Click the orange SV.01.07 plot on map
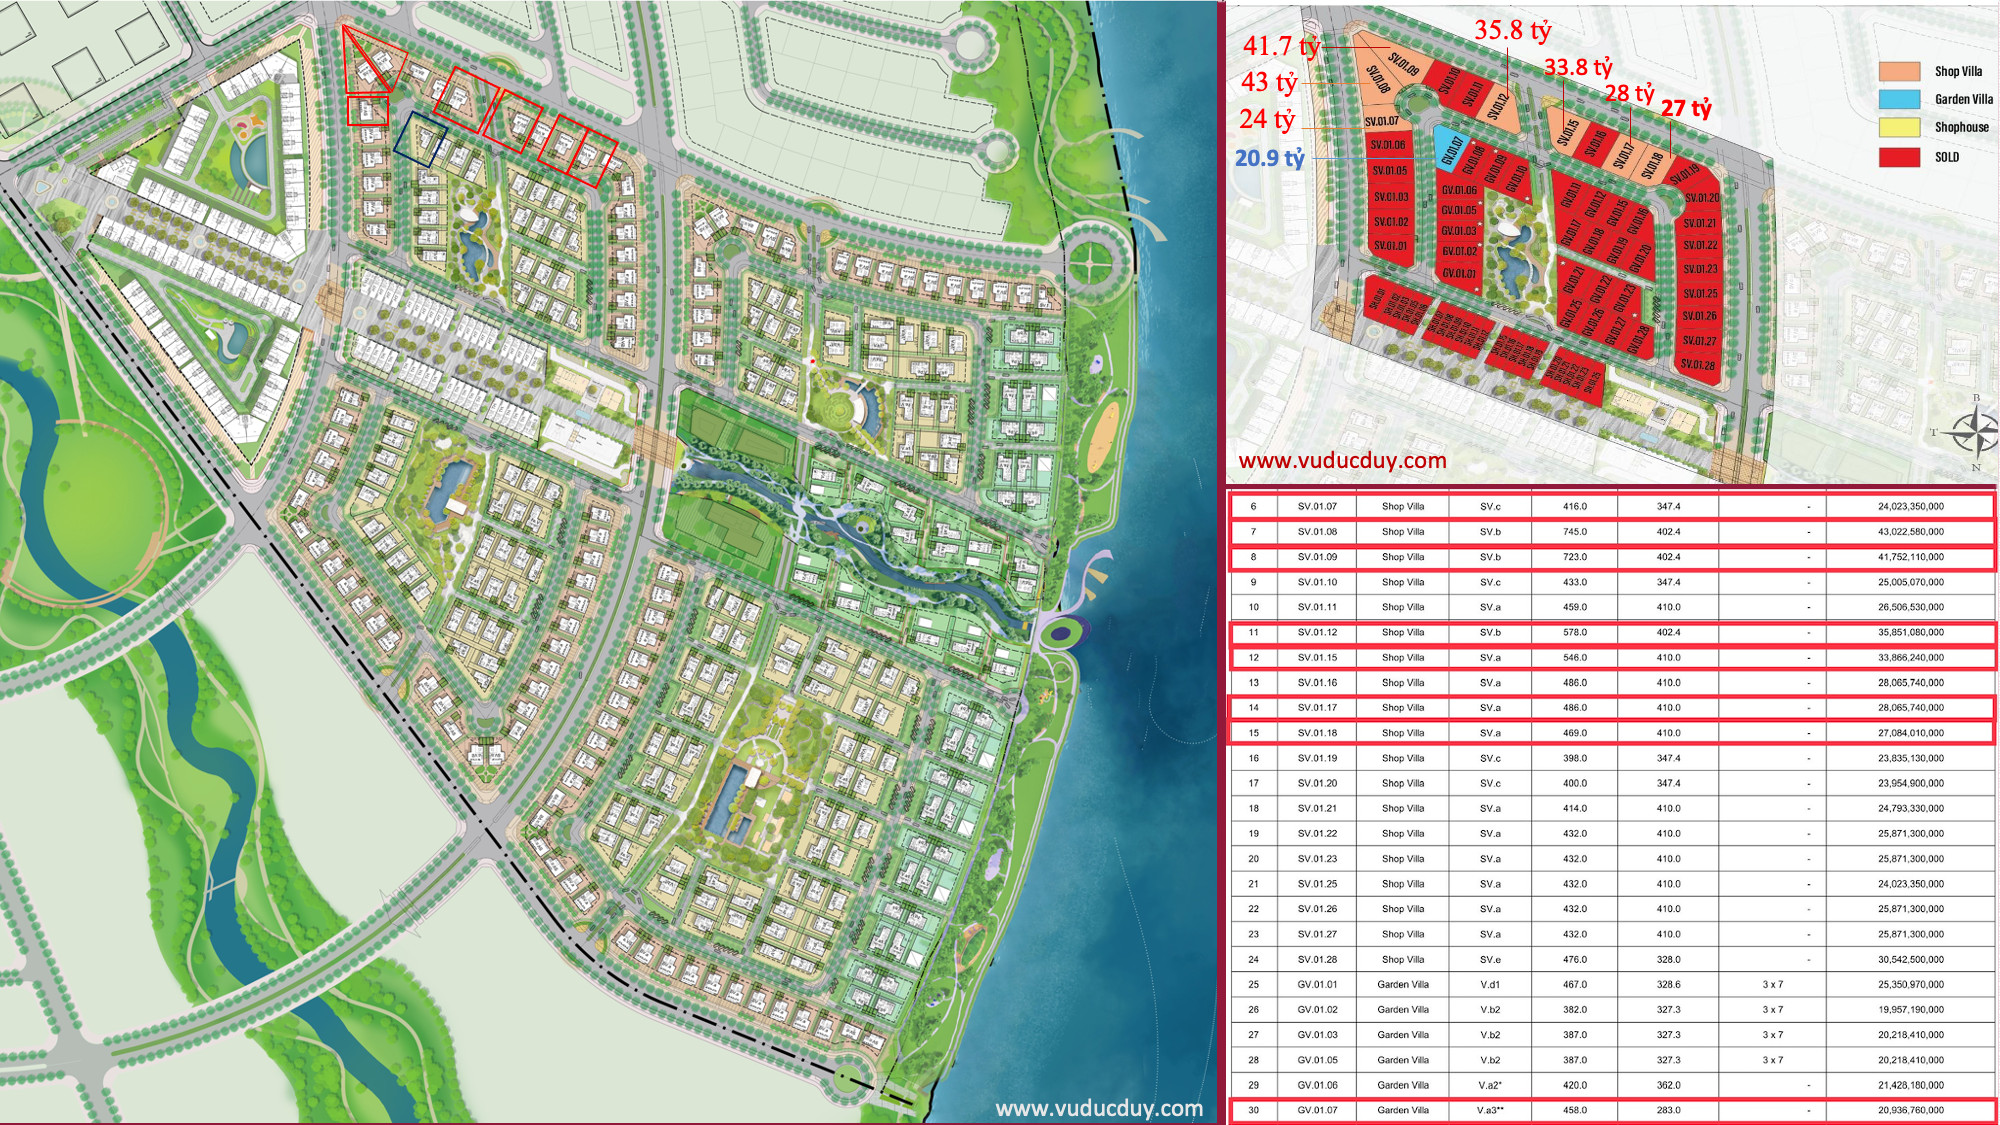Screen dimensions: 2000x1125 pos(1382,122)
